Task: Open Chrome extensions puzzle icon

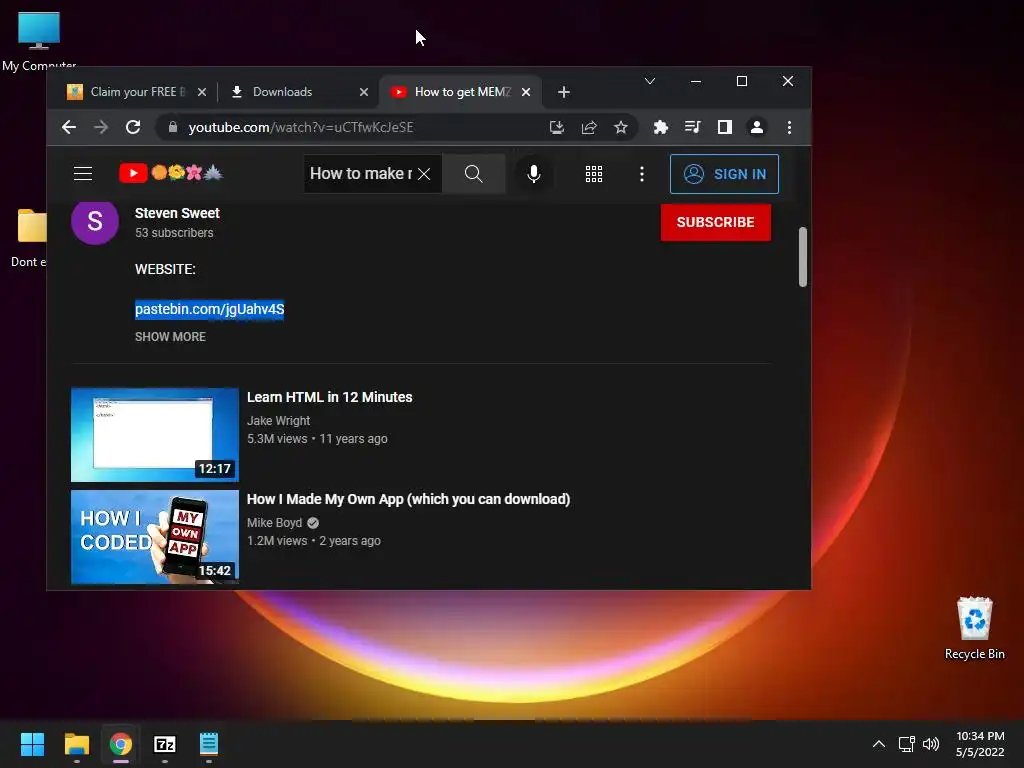Action: click(661, 127)
